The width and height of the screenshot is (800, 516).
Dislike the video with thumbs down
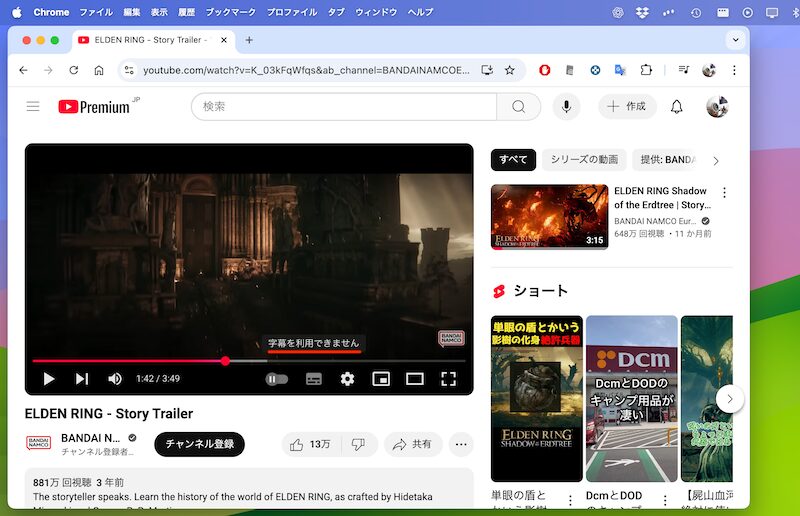coord(359,445)
